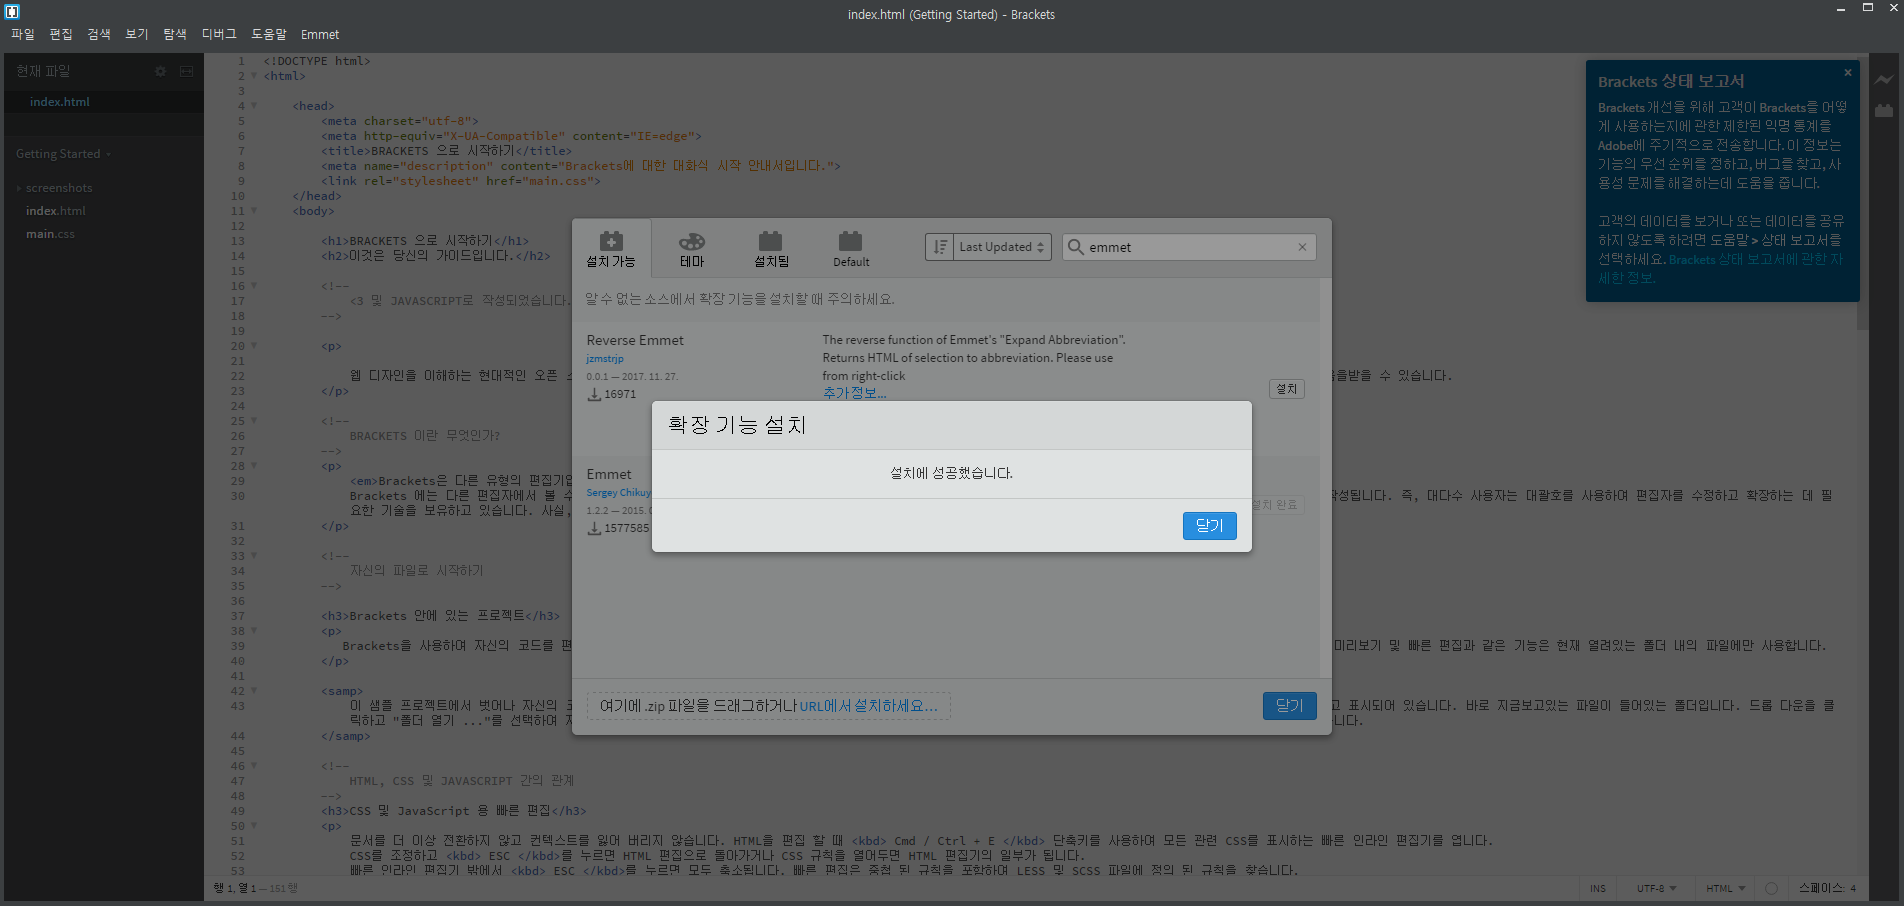This screenshot has width=1904, height=906.
Task: Fold the paragraph at line 20
Action: [x=254, y=346]
